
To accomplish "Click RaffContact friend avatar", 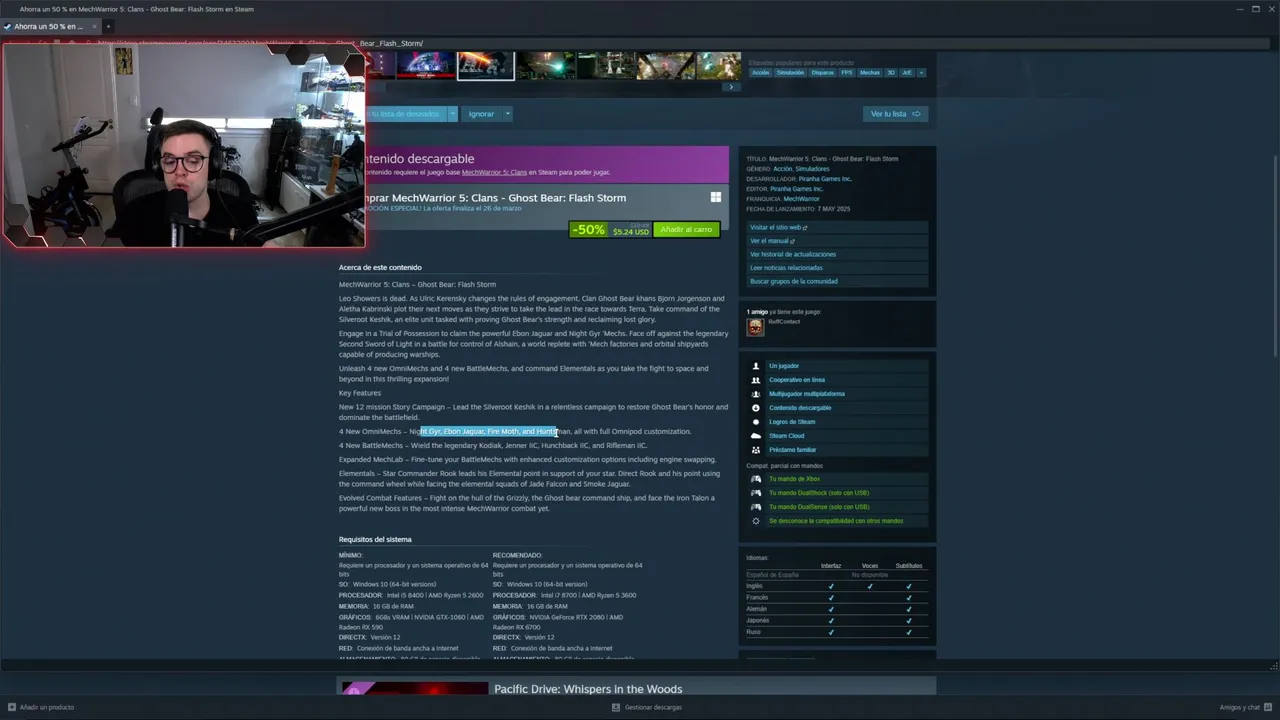I will click(755, 327).
